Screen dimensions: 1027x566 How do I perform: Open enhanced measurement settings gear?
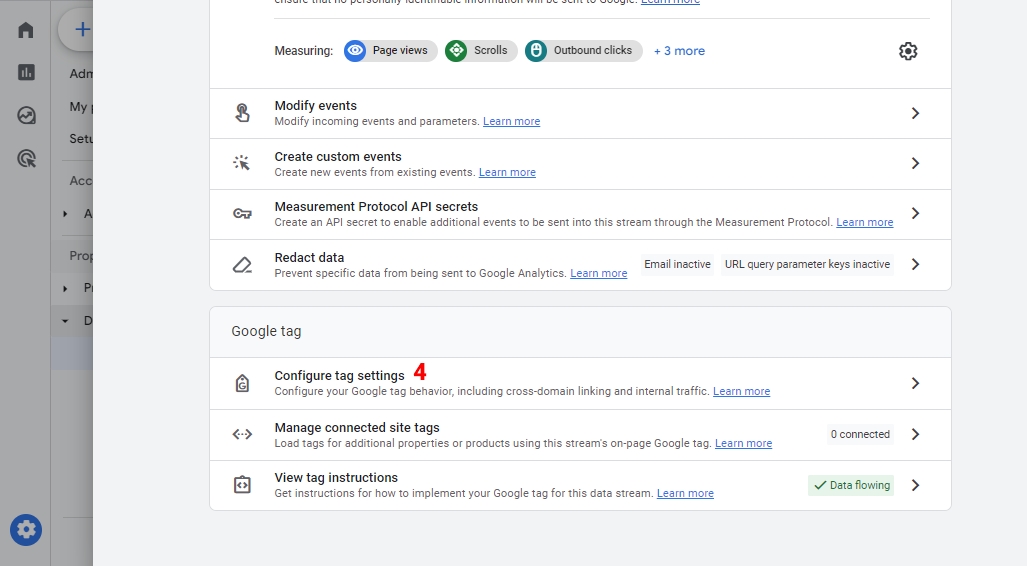tap(907, 51)
